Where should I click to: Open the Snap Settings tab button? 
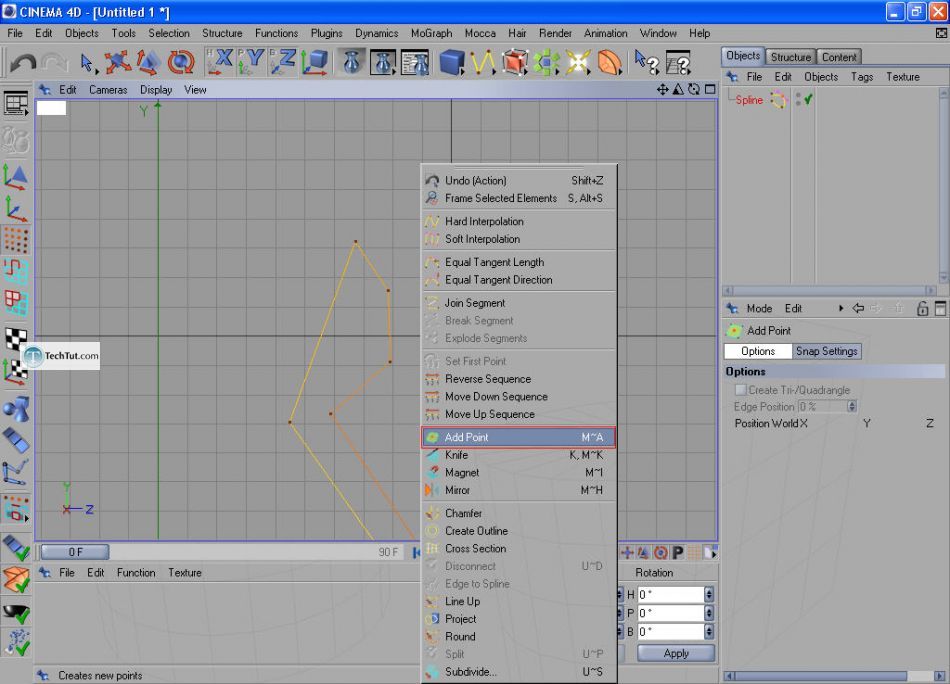pos(826,351)
